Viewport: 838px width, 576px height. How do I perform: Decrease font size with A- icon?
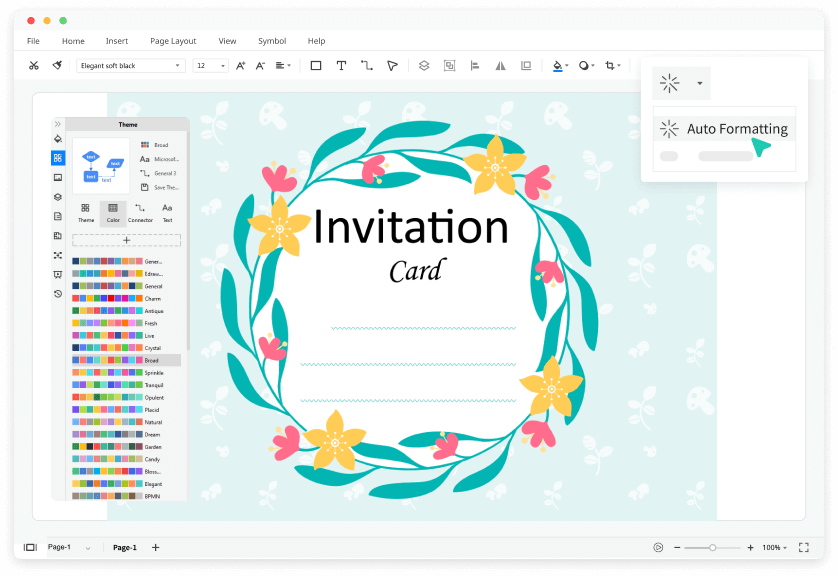coord(260,65)
